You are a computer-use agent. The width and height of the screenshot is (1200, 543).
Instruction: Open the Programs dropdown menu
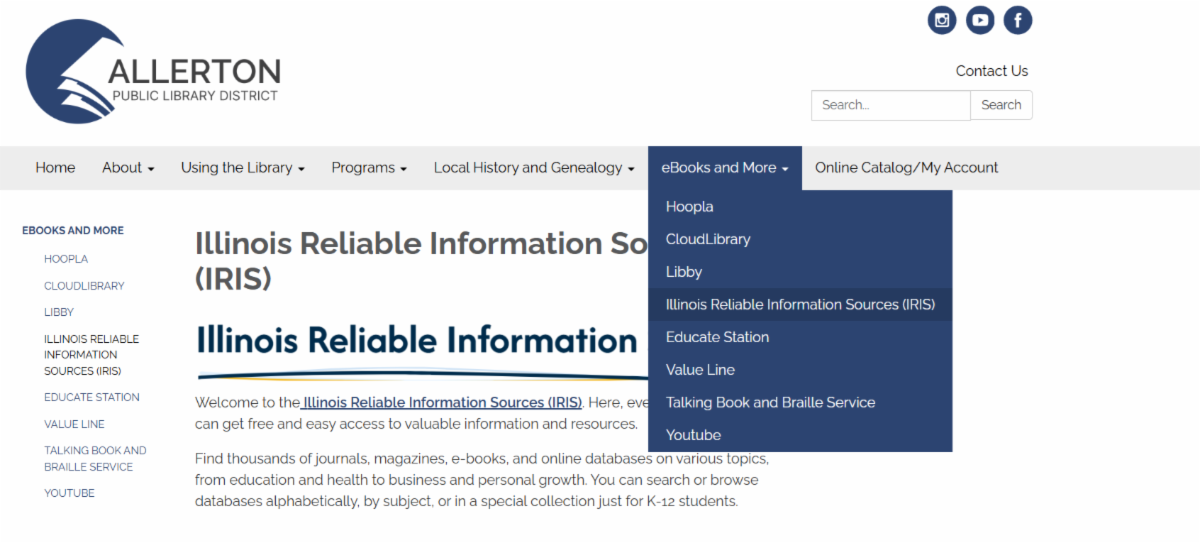369,168
